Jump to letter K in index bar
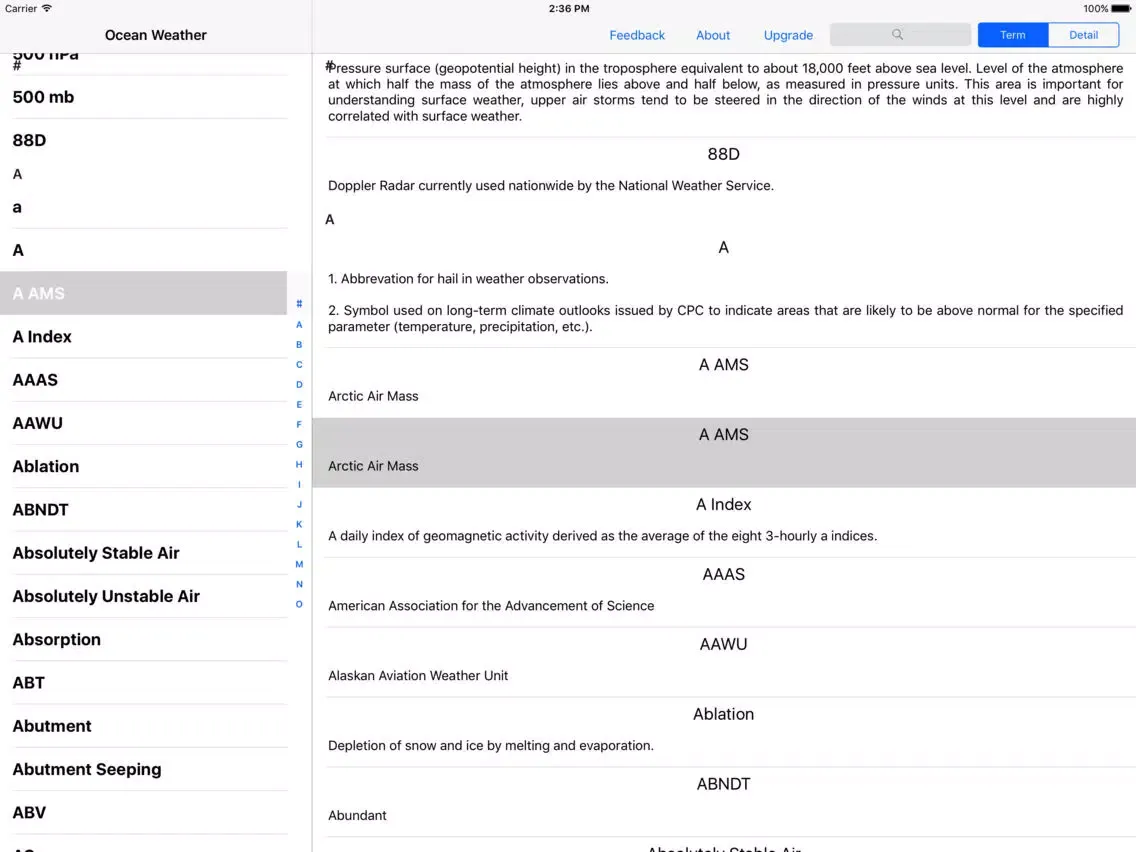 299,524
